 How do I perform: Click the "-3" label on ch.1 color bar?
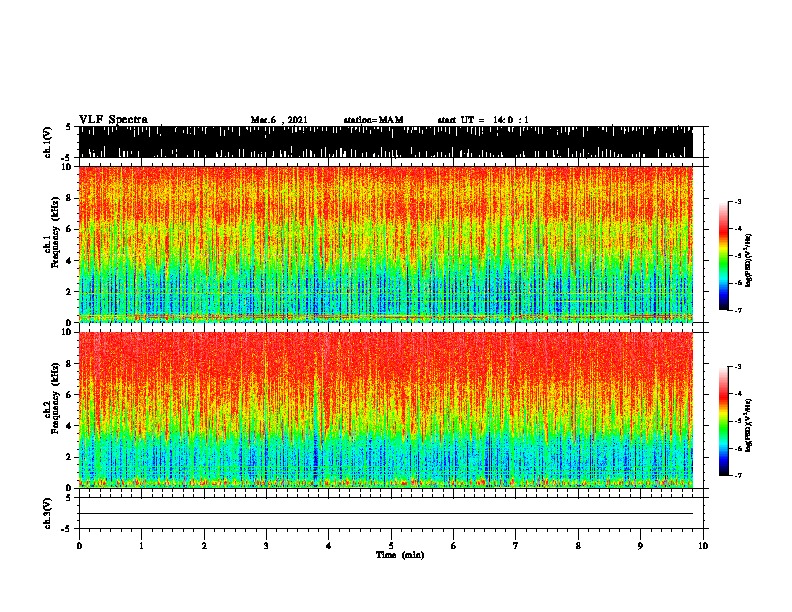[x=738, y=201]
